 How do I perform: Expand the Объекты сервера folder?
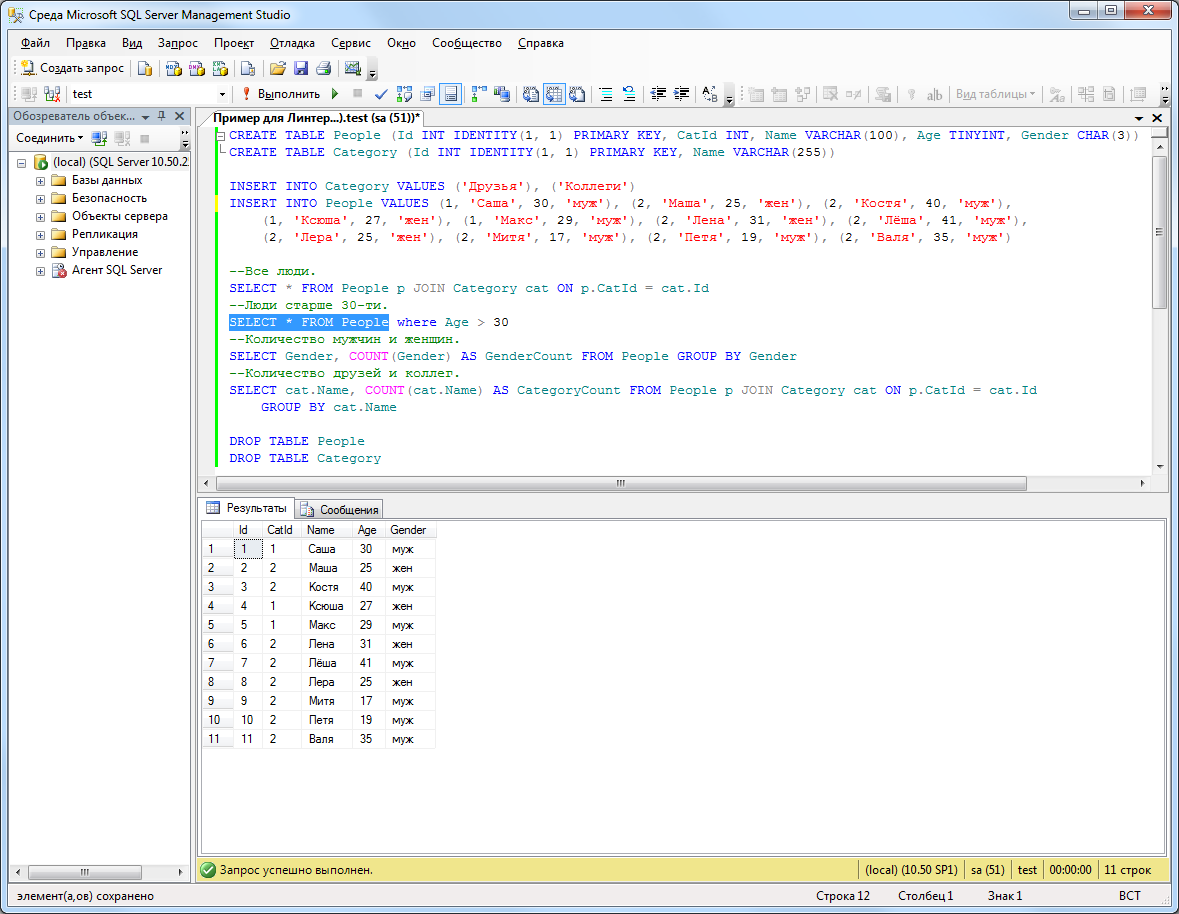point(41,217)
